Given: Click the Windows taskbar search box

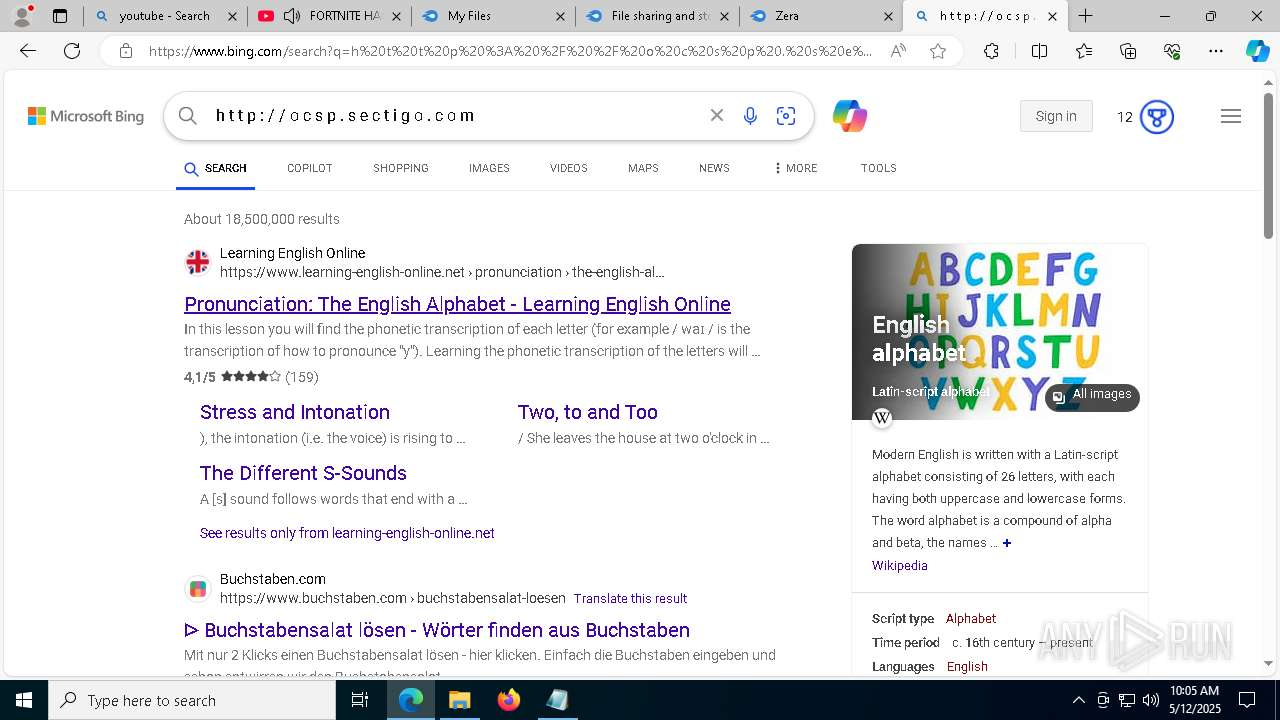Looking at the screenshot, I should [192, 700].
